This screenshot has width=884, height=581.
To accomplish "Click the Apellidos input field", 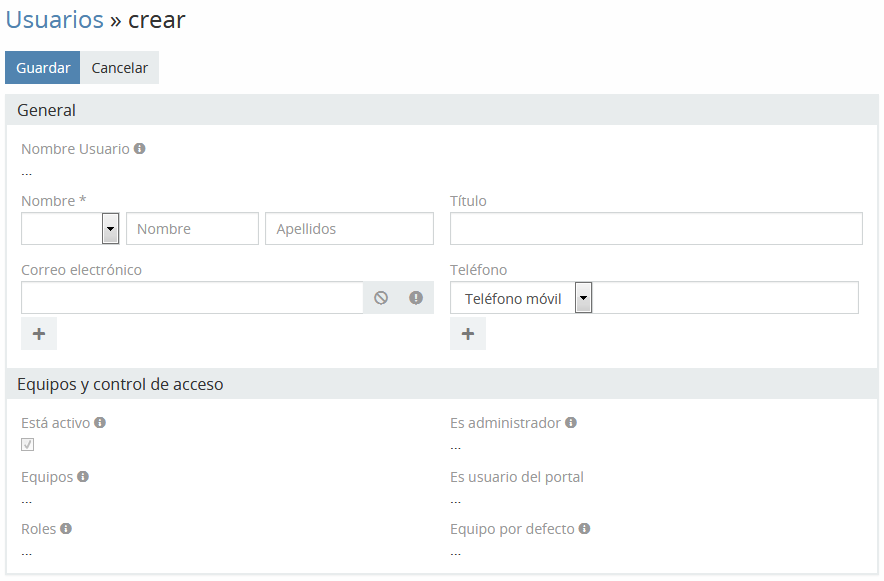I will tap(349, 229).
